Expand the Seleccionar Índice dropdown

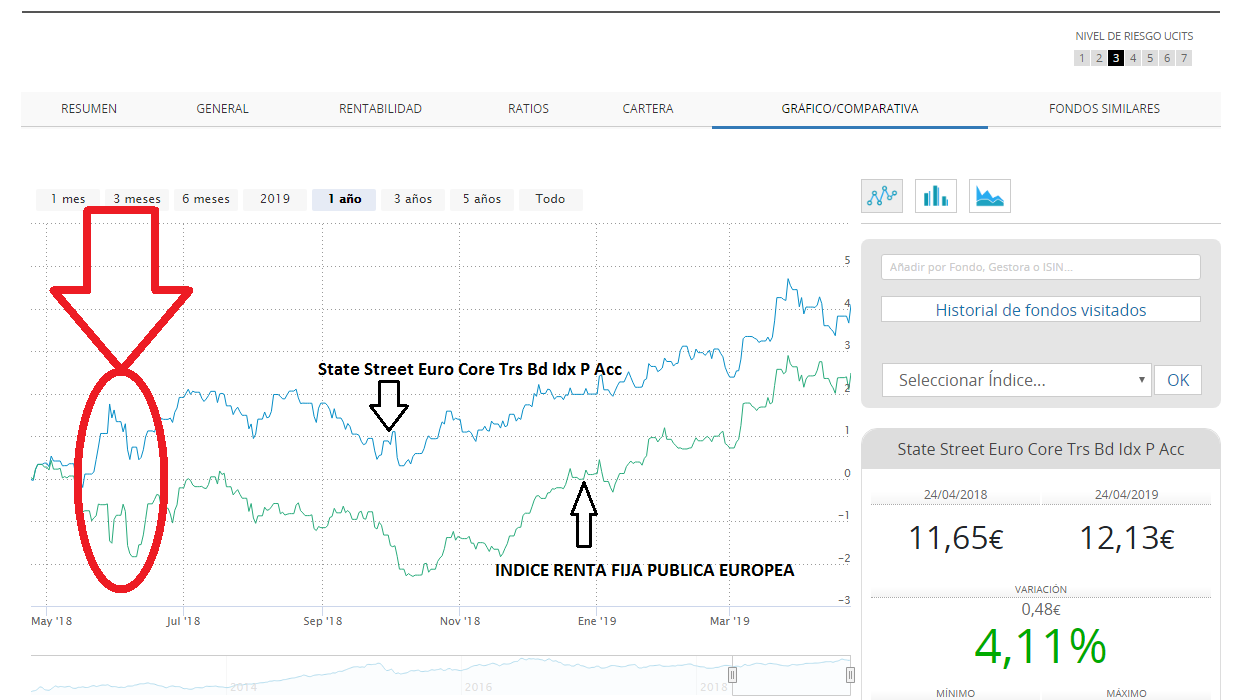tap(1016, 380)
